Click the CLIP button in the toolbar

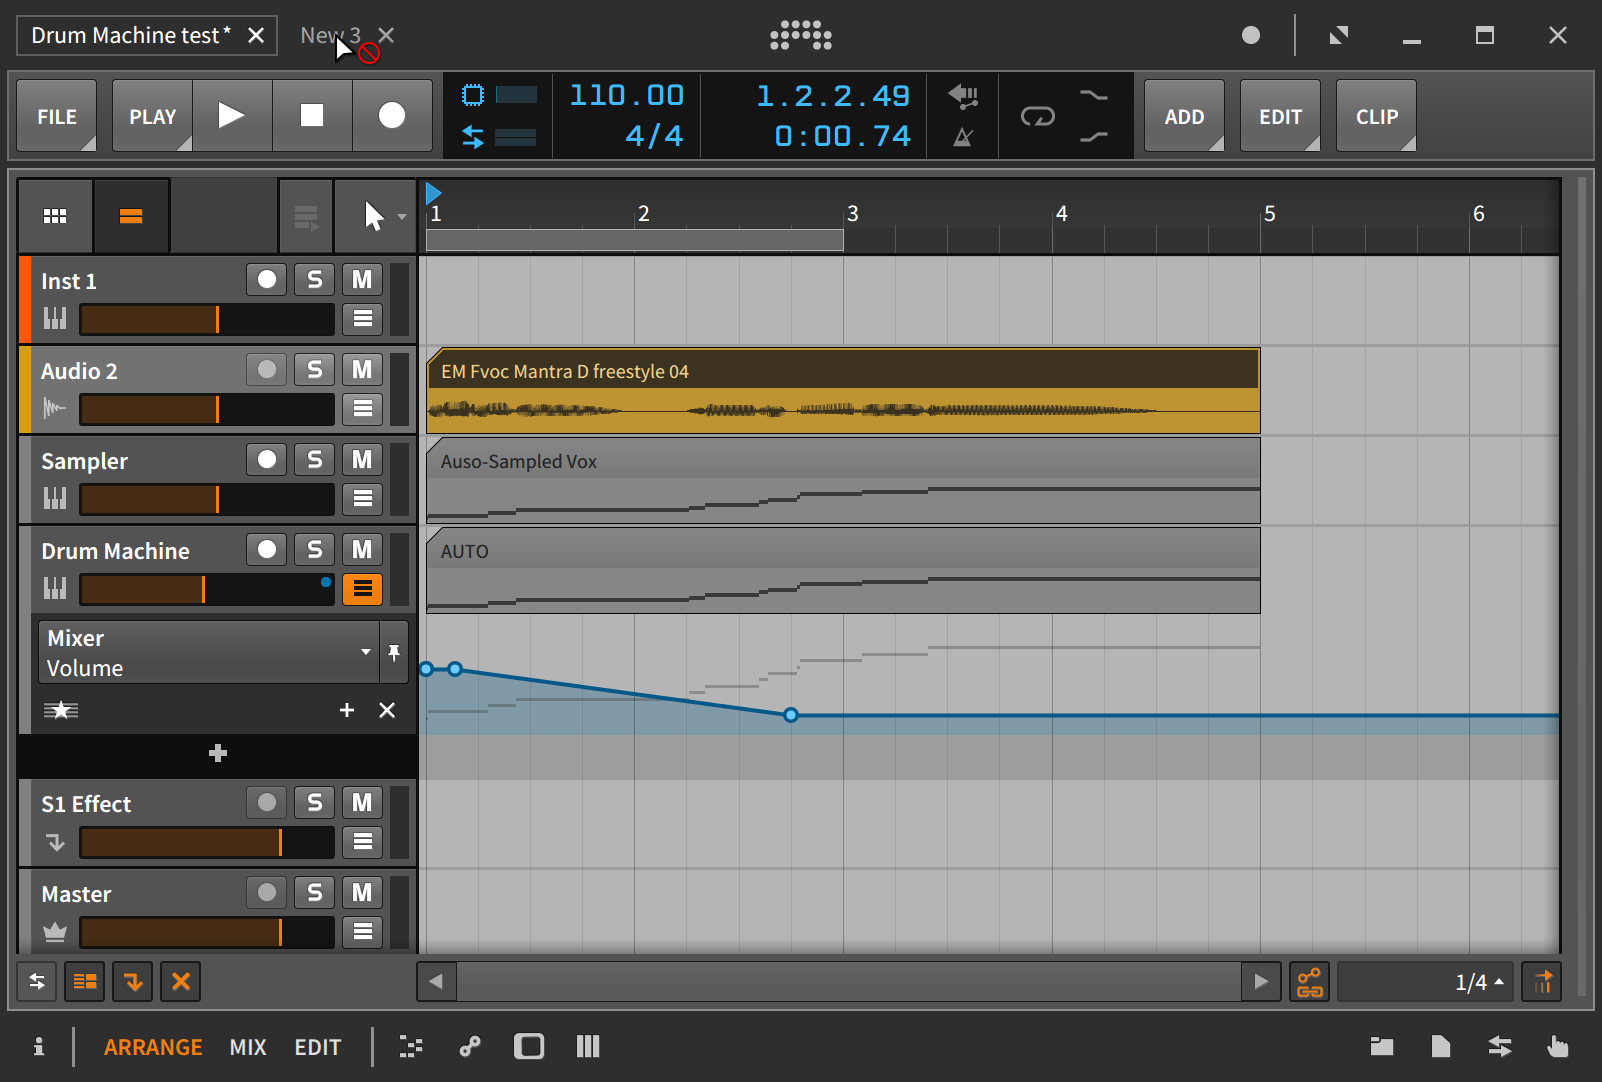(1376, 116)
